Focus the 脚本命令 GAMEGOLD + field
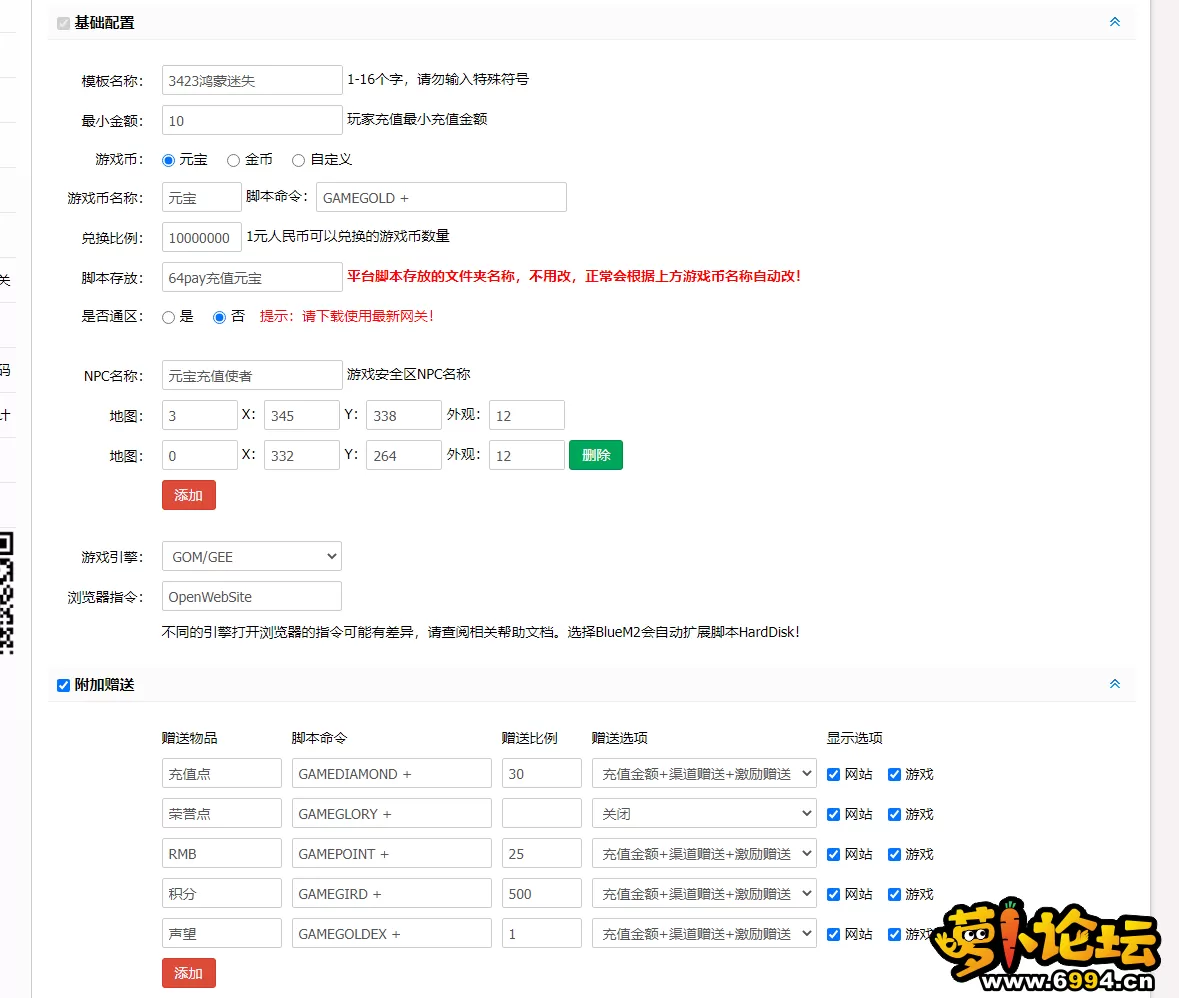Image resolution: width=1179 pixels, height=998 pixels. pos(441,197)
